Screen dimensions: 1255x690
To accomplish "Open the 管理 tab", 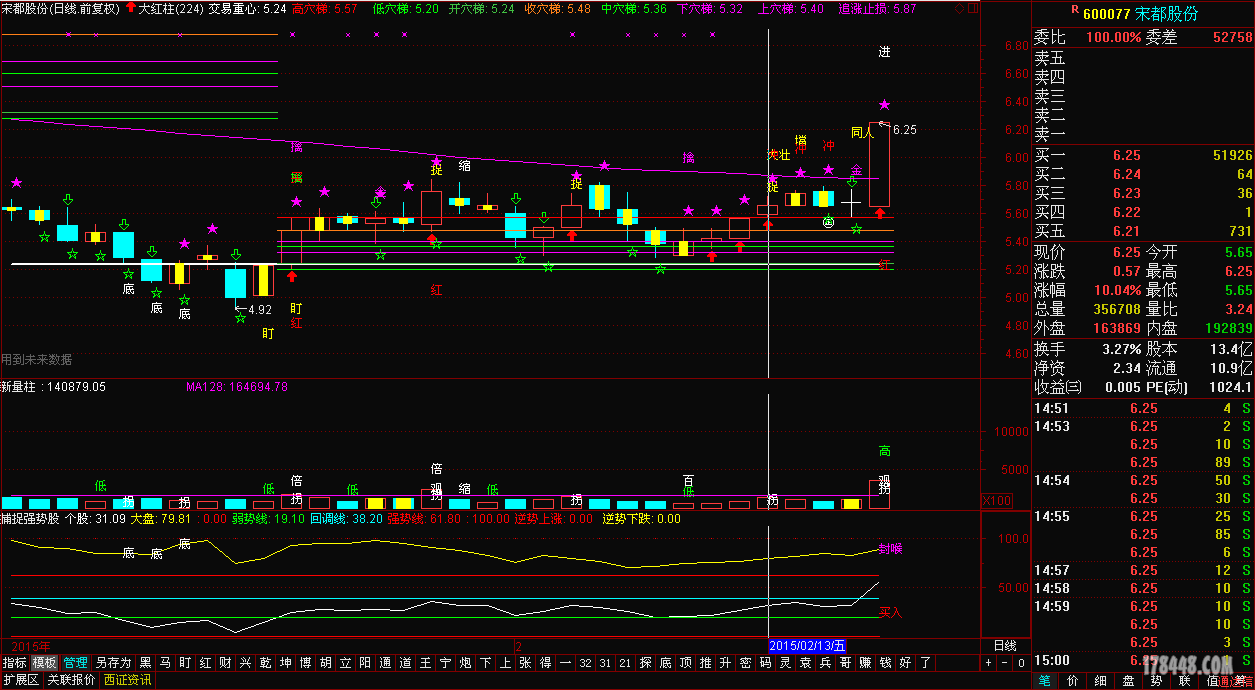I will (x=76, y=662).
